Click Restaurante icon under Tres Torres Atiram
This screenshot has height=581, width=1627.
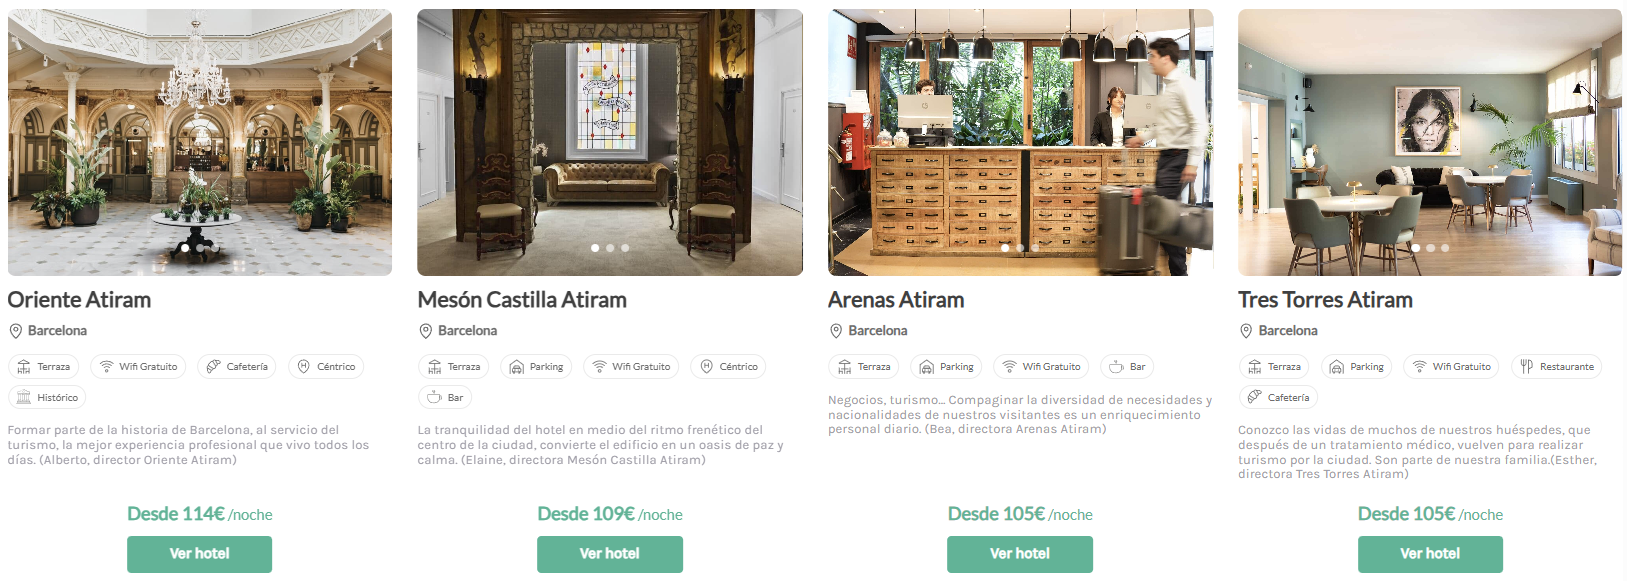(x=1526, y=367)
